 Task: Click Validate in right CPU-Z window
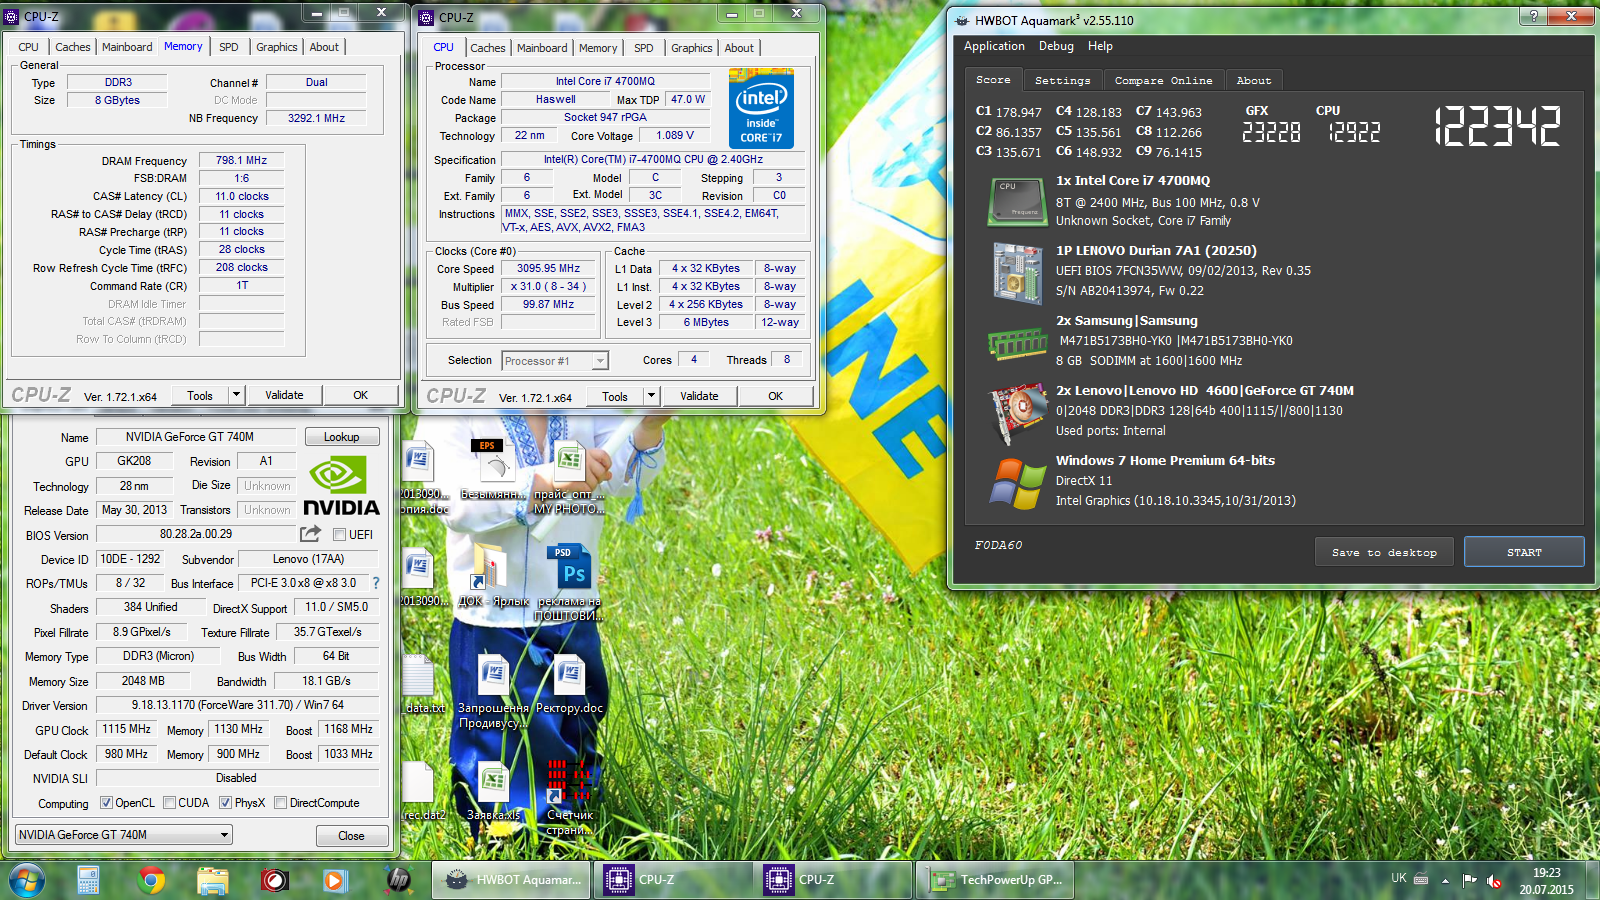point(699,396)
